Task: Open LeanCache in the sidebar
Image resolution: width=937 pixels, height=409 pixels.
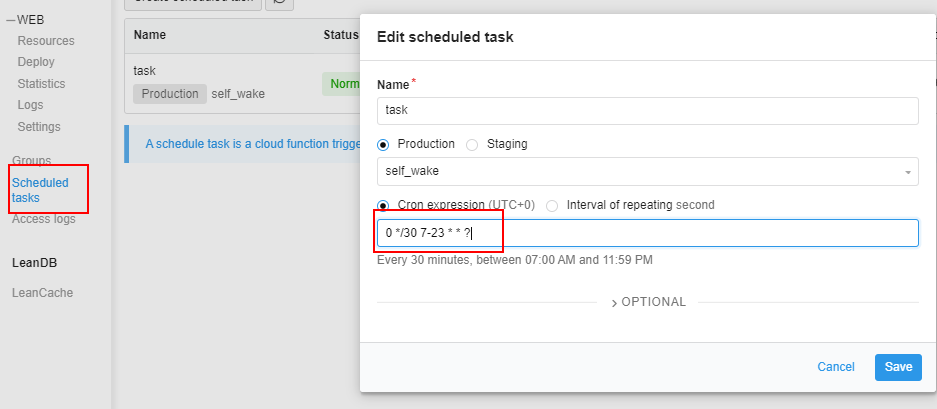Action: [42, 293]
